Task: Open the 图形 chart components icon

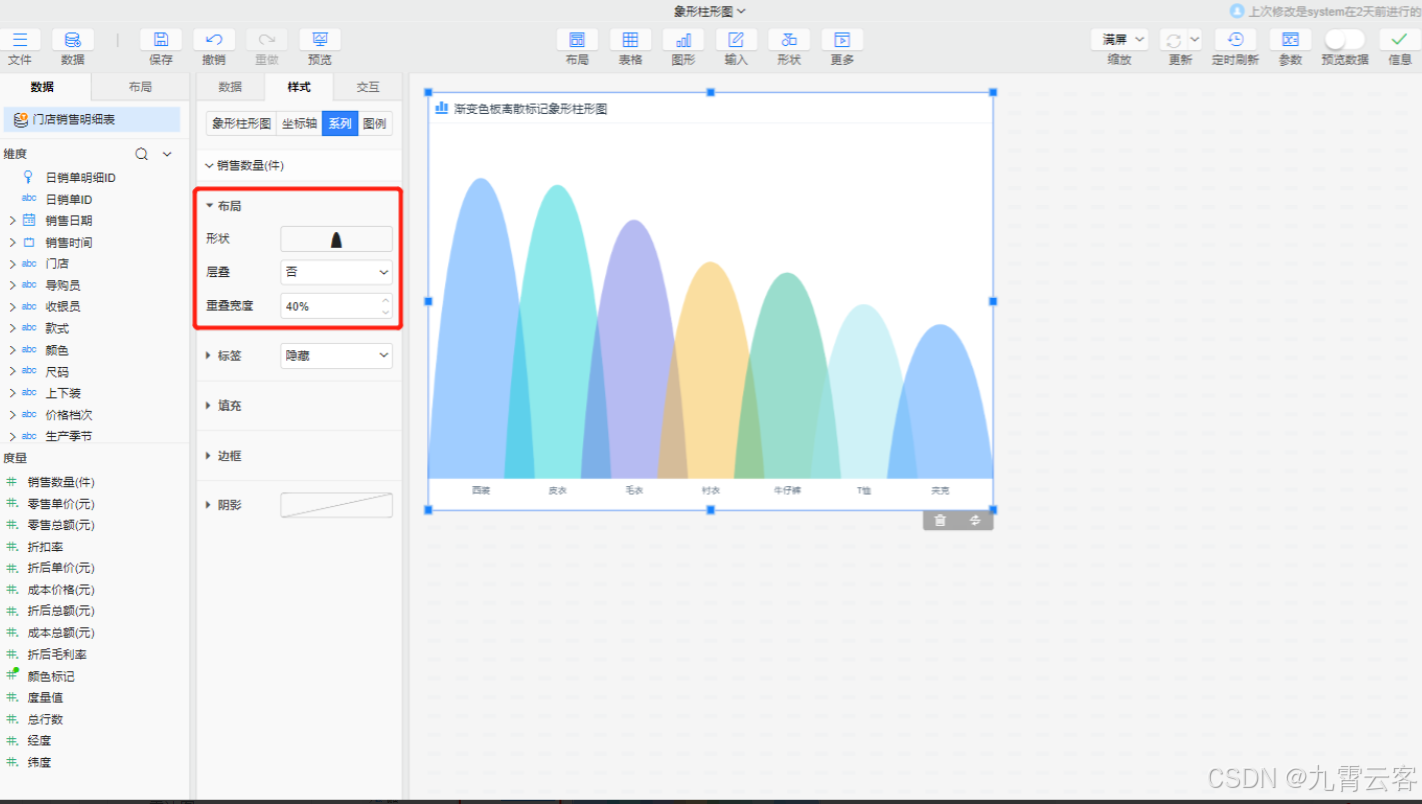Action: tap(683, 40)
